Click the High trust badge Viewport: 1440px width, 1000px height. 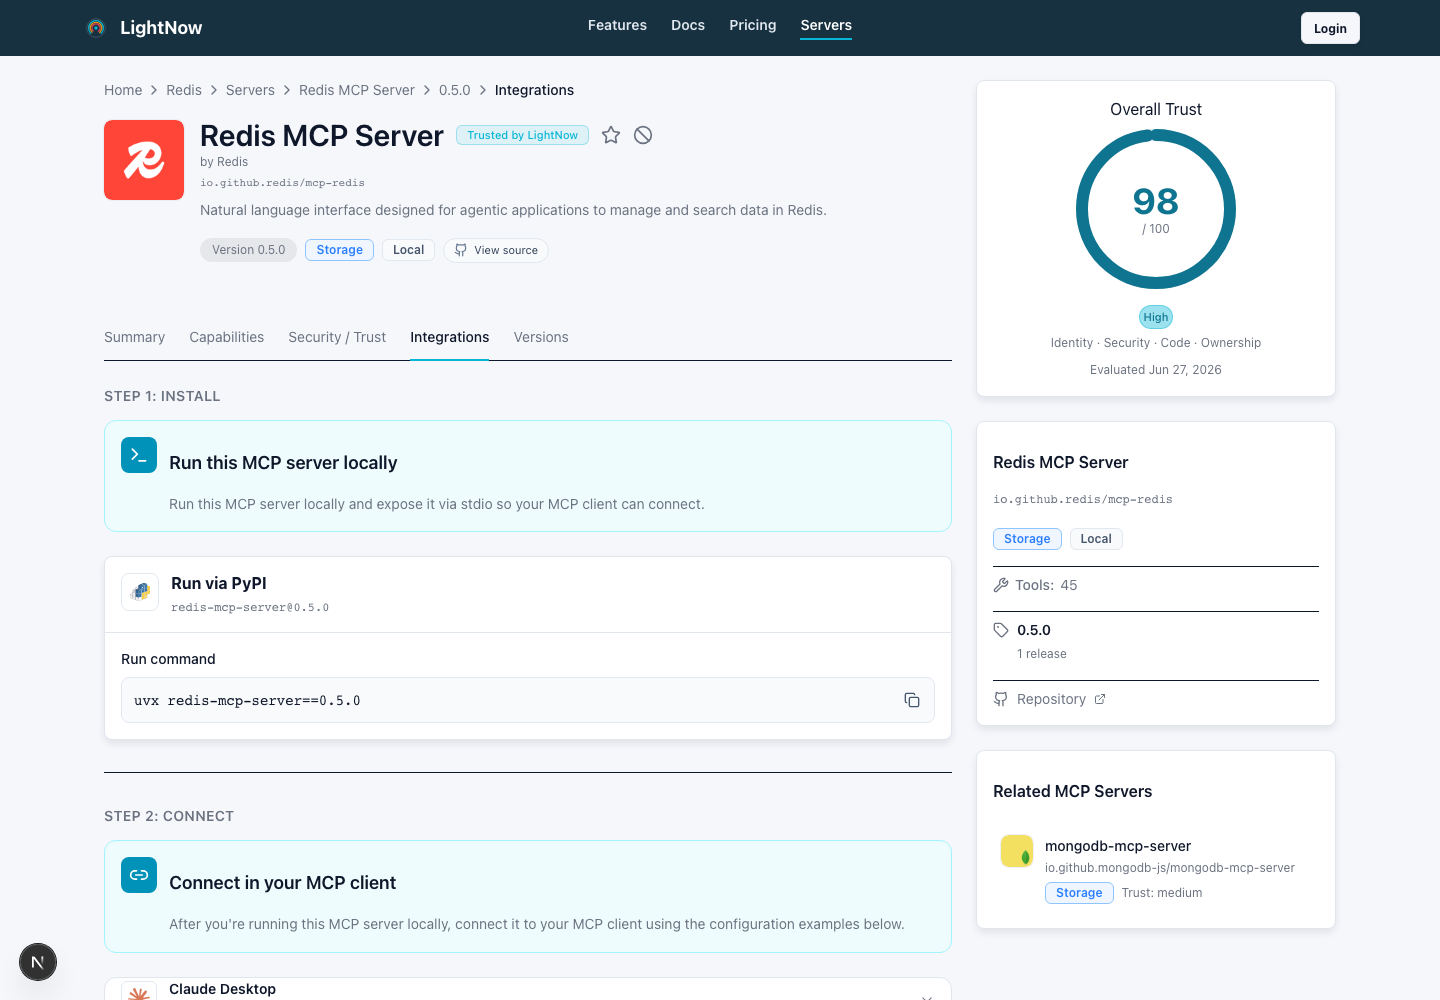point(1156,317)
